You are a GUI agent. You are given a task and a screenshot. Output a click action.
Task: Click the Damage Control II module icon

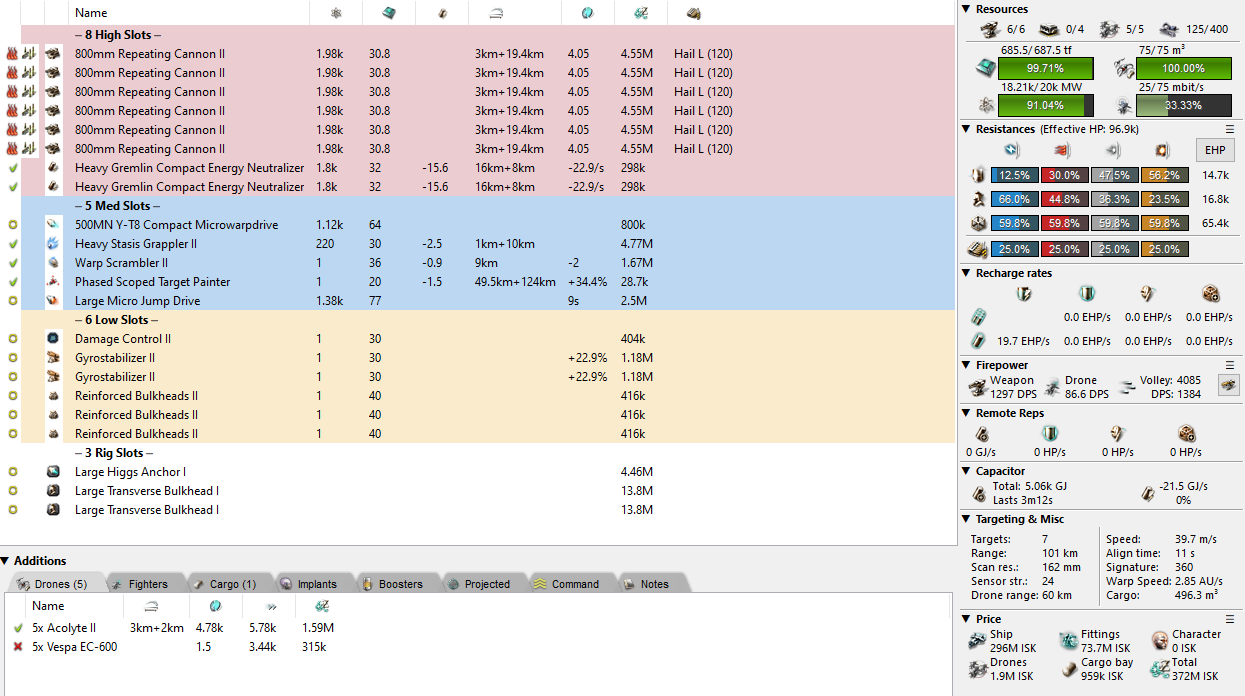53,339
